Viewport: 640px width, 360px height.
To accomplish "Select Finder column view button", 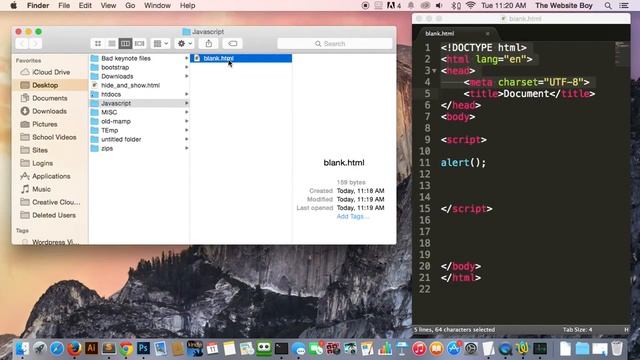I will [125, 43].
